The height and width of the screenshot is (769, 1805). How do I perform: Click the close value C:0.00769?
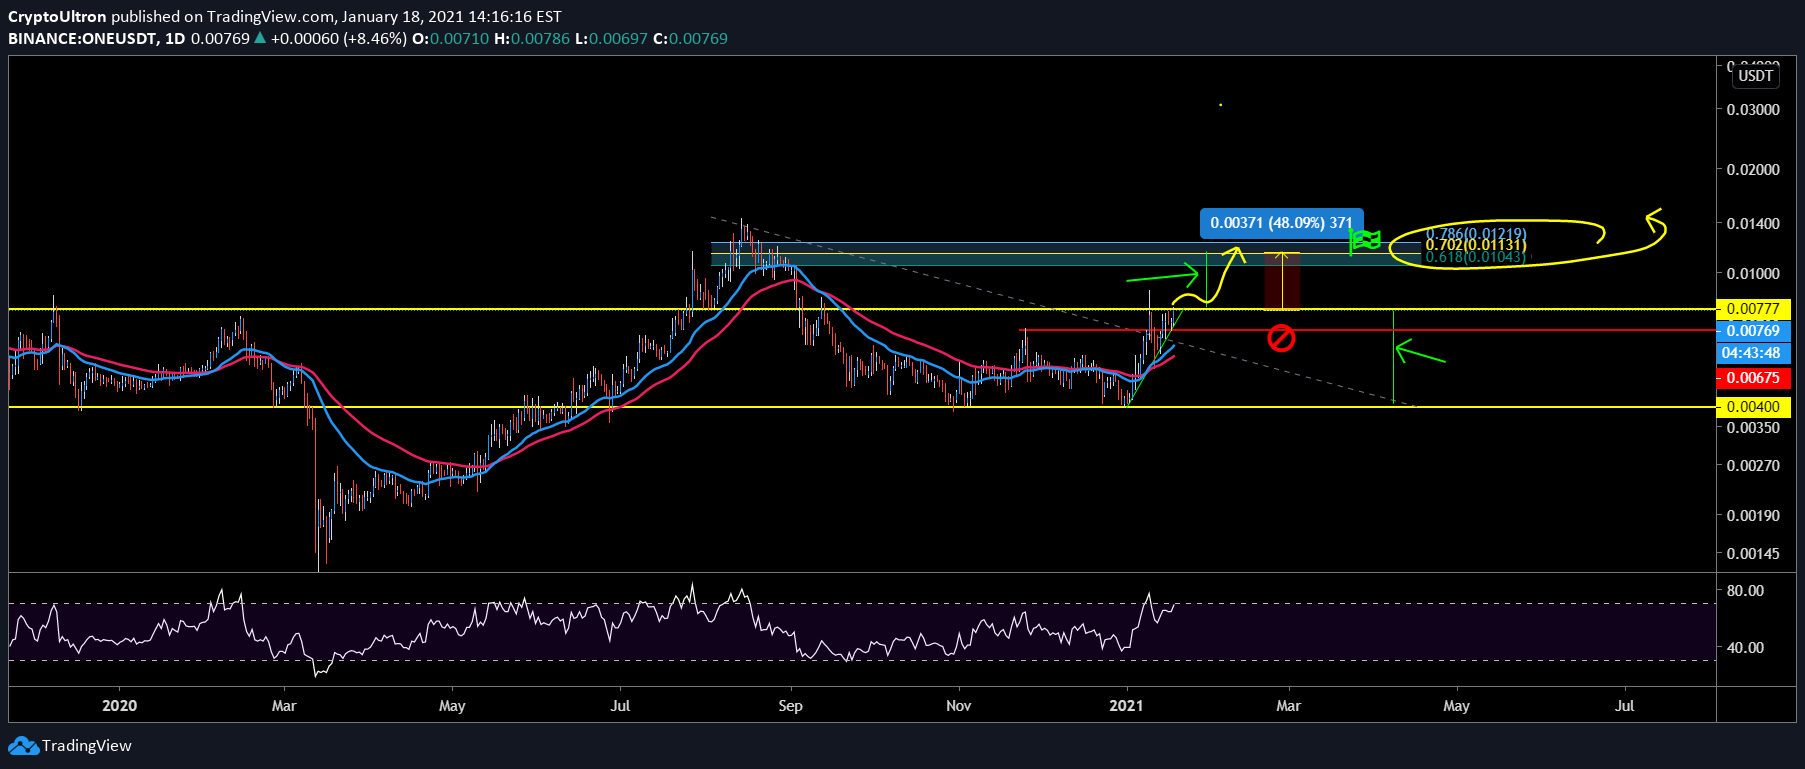pyautogui.click(x=691, y=38)
